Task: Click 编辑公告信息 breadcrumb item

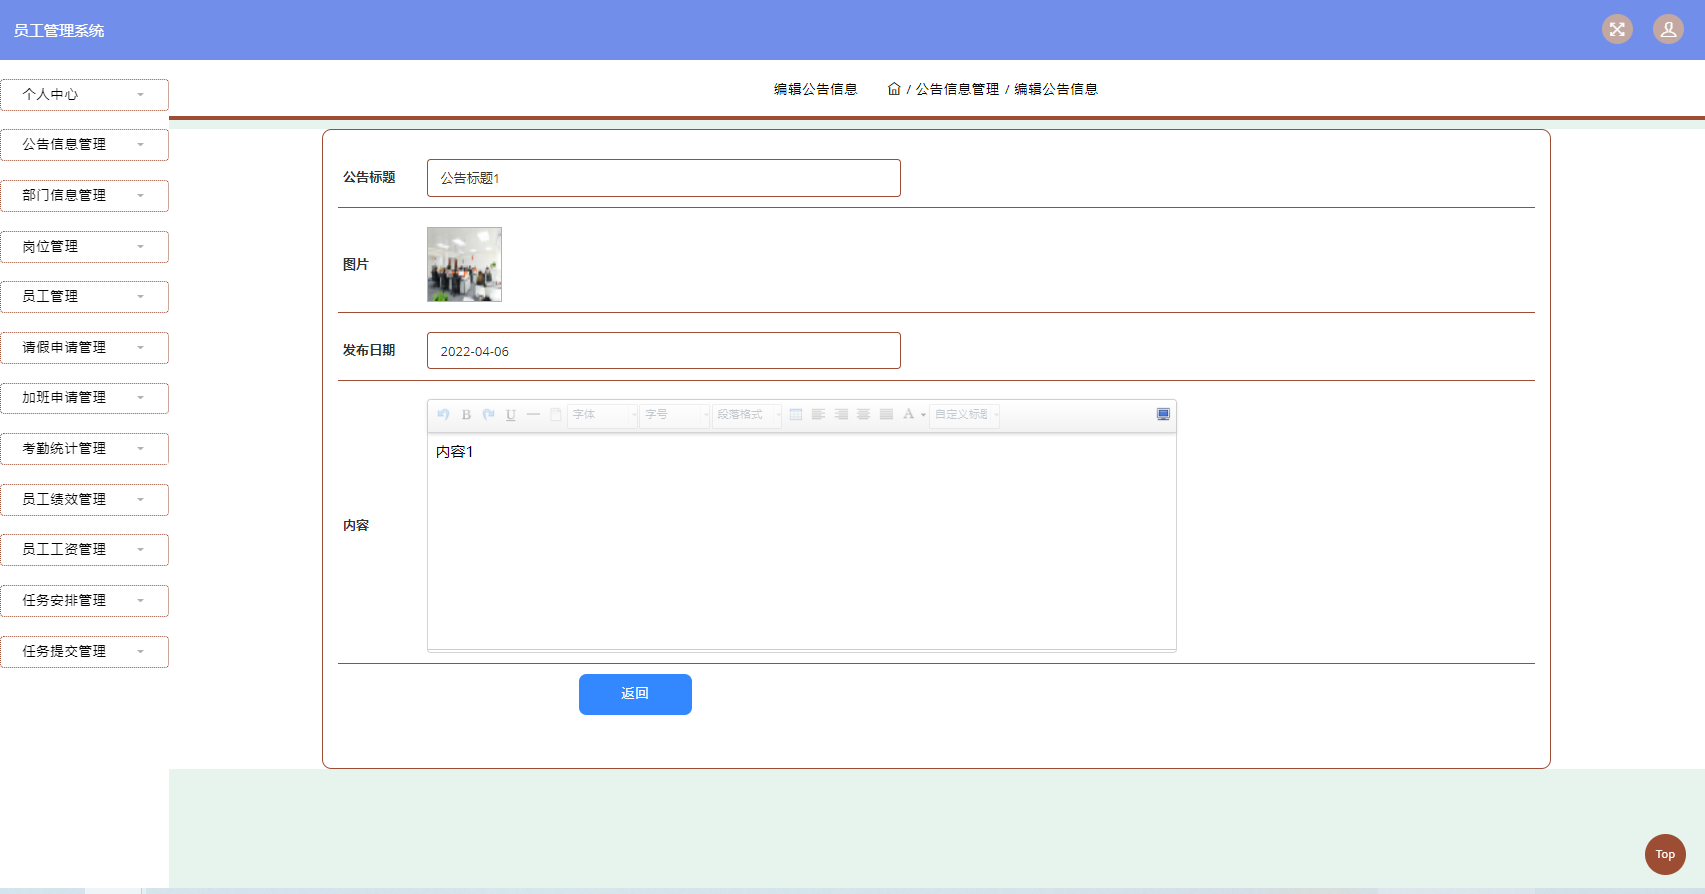Action: [x=1056, y=89]
